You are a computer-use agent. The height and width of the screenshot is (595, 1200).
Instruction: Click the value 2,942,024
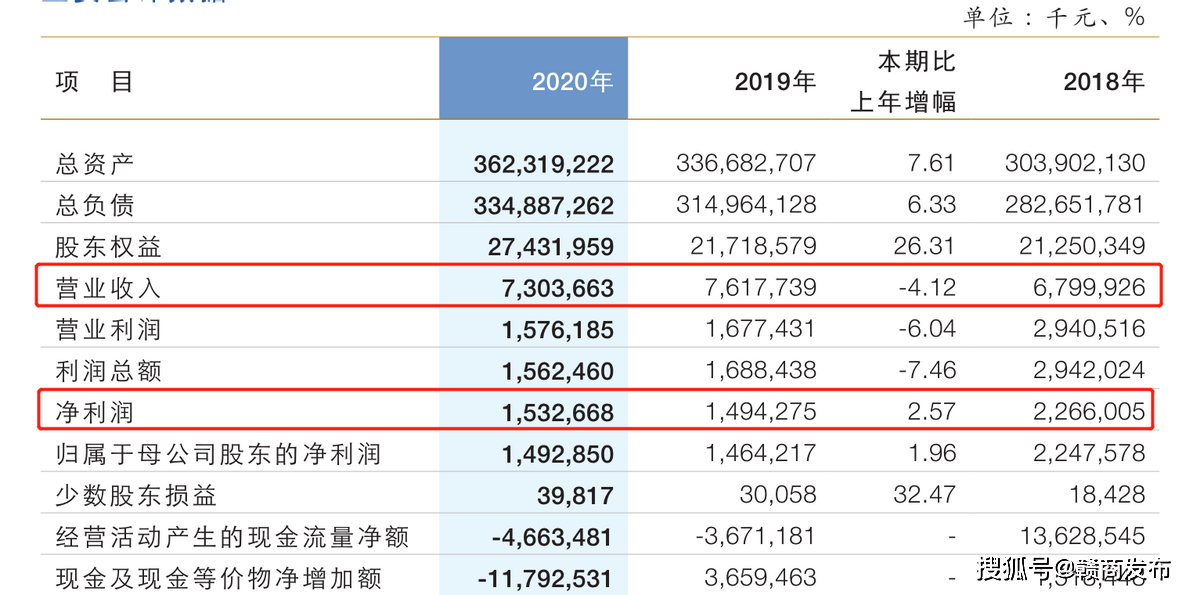click(1089, 370)
